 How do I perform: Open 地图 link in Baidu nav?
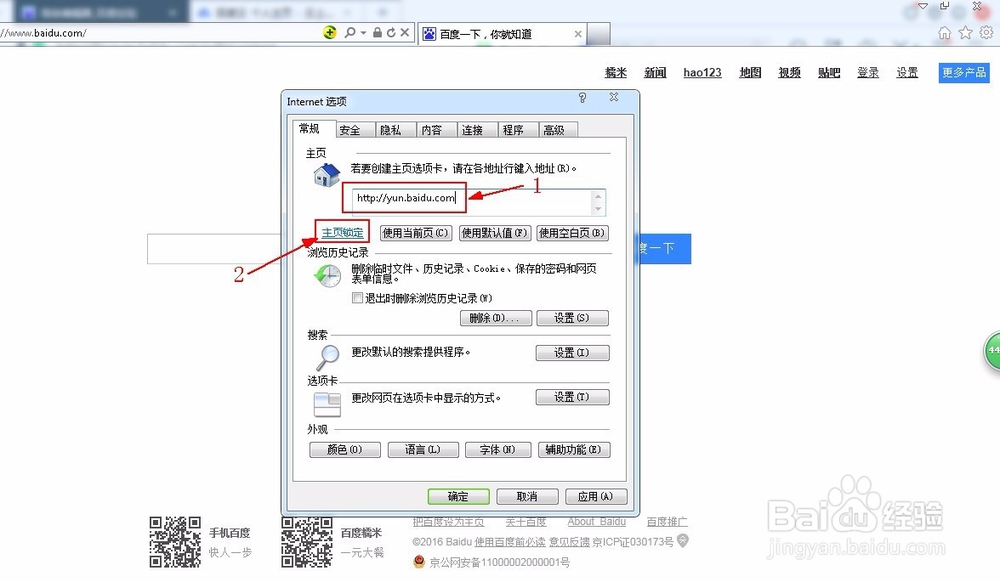click(750, 73)
